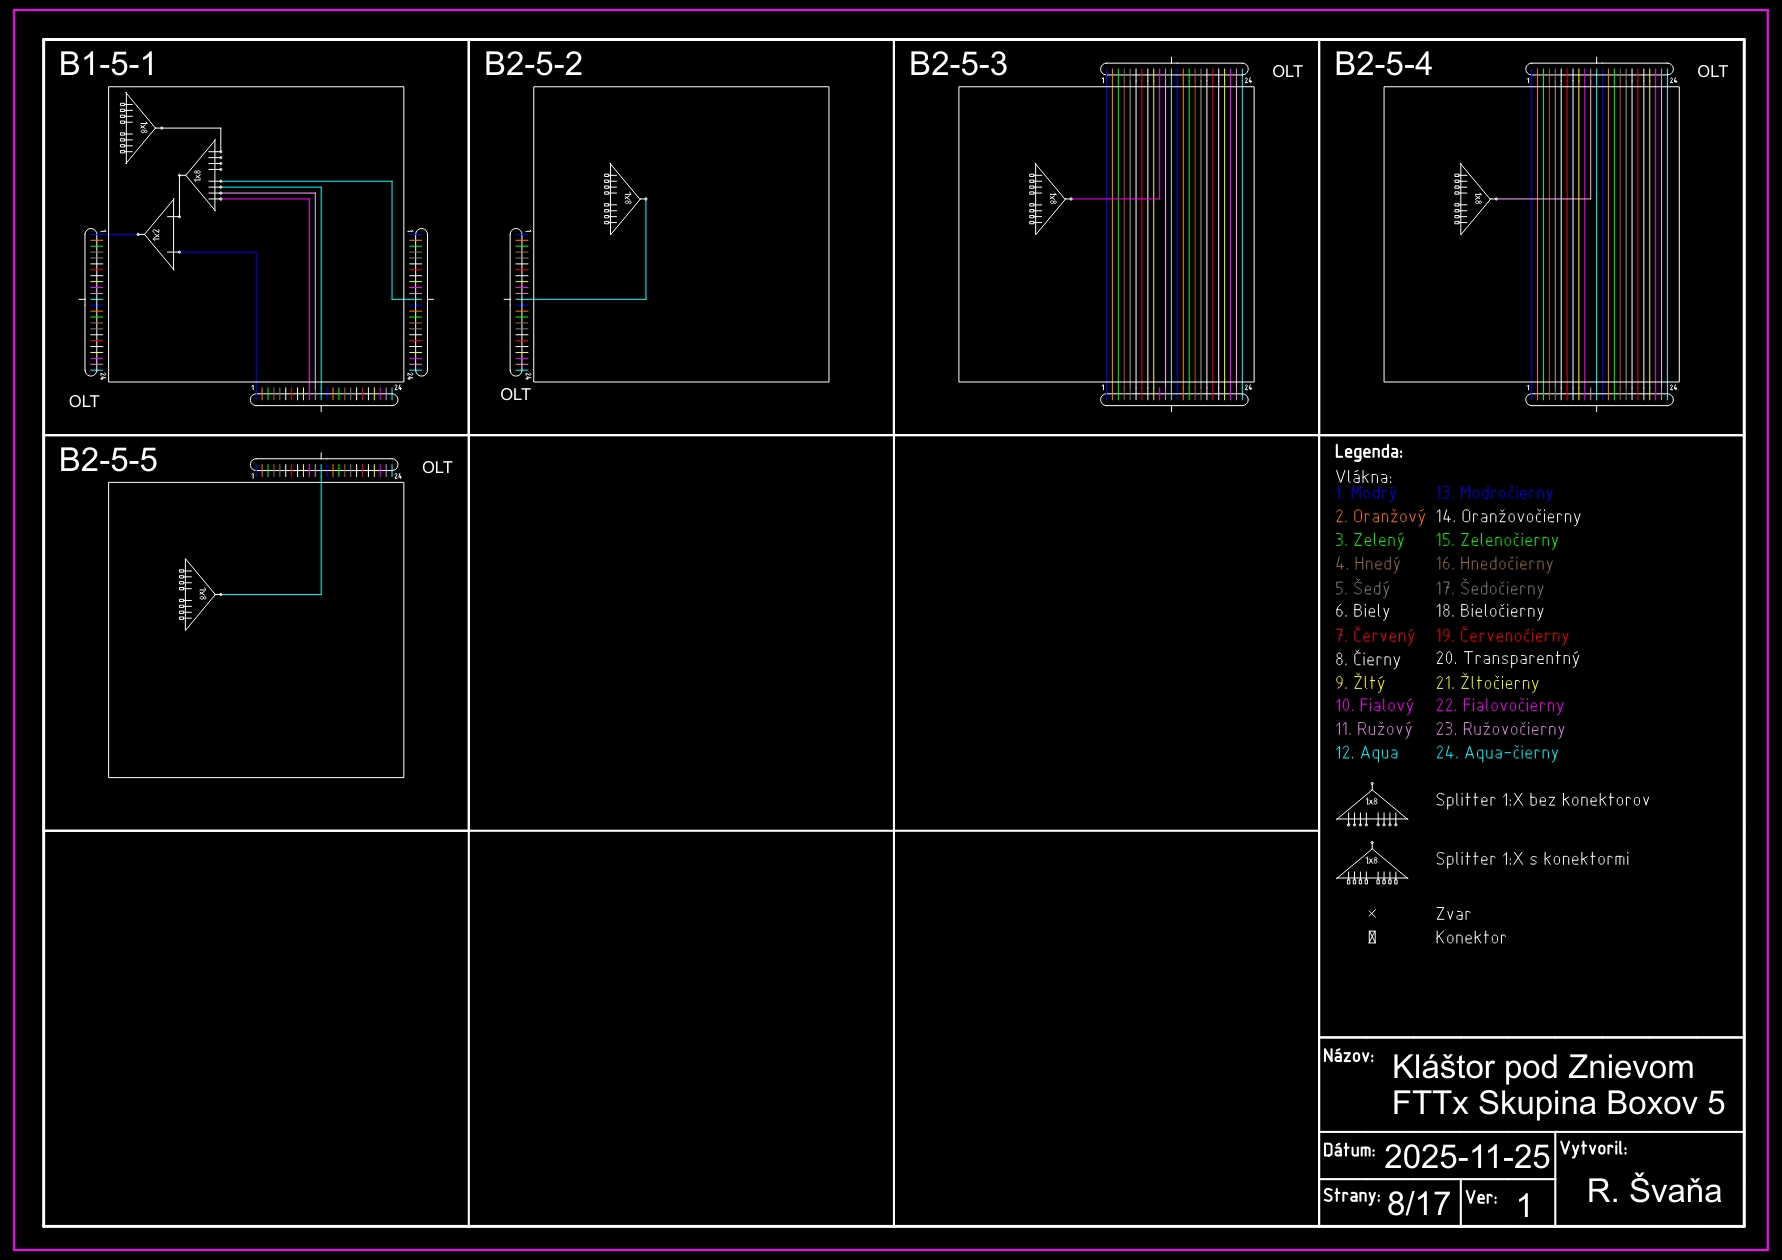This screenshot has height=1260, width=1782.
Task: Pick the '12. Aqua' fiber color entry
Action: pyautogui.click(x=1367, y=753)
